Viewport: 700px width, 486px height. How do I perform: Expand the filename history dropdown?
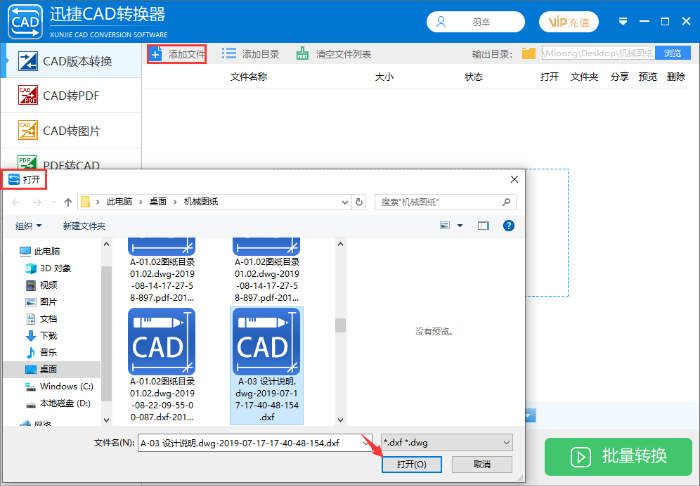tap(366, 443)
